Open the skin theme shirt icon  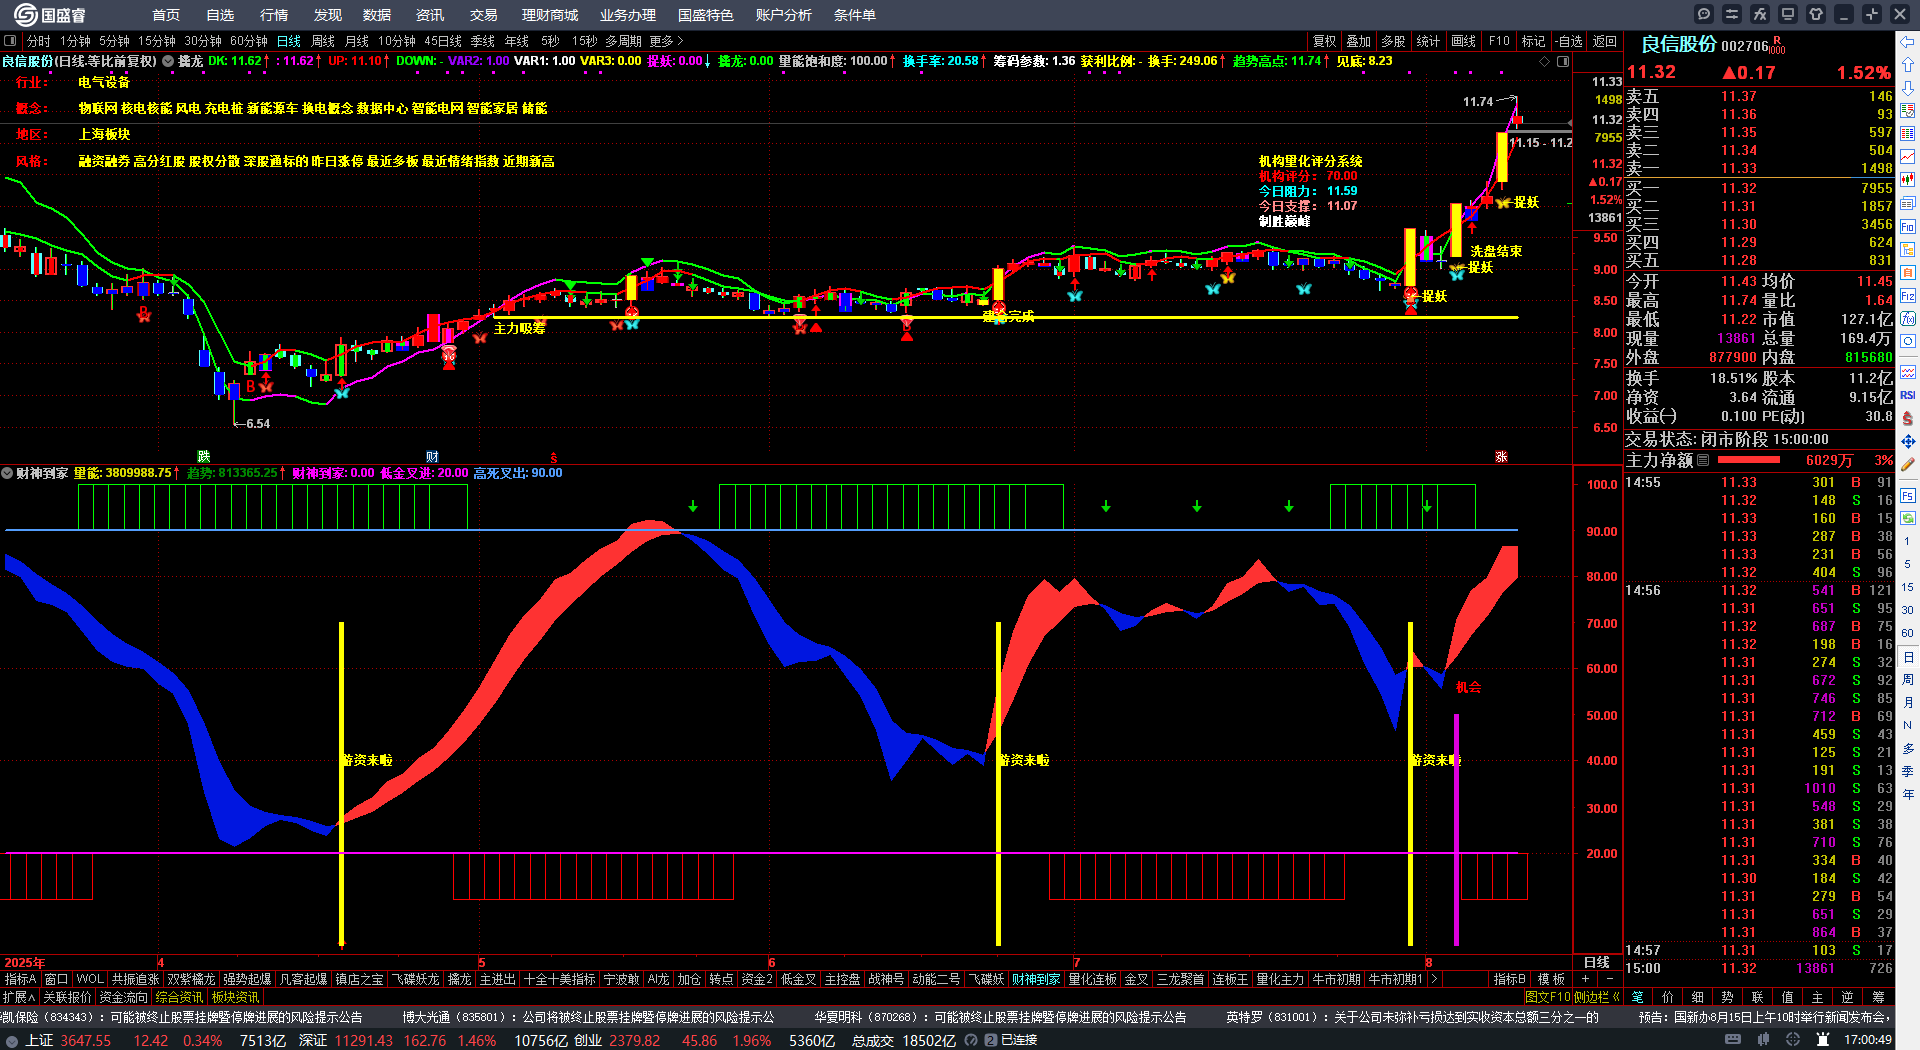(x=1816, y=14)
